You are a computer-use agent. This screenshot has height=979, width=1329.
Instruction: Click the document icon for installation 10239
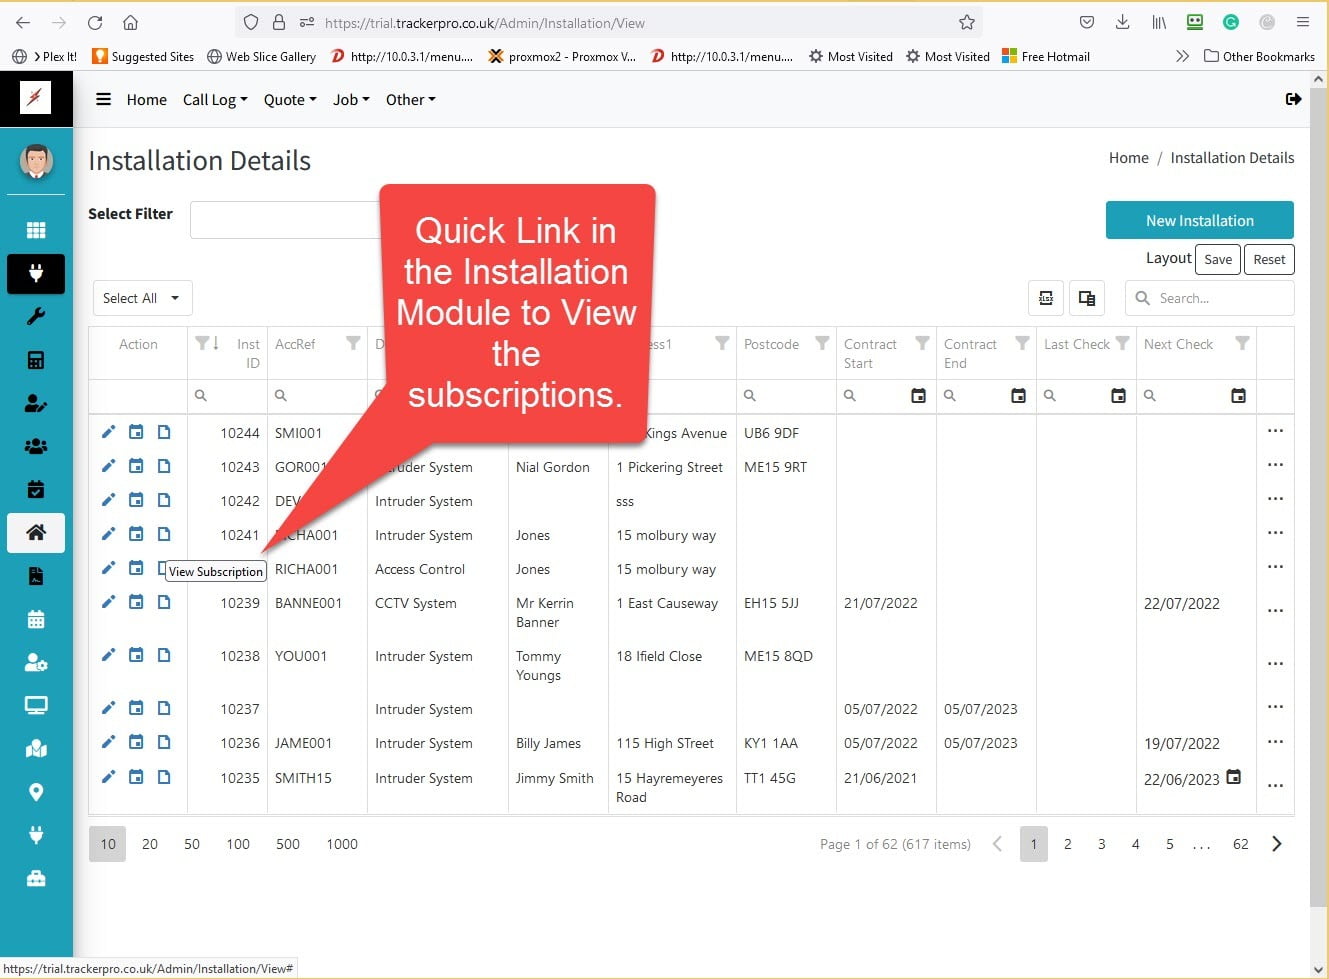click(164, 602)
